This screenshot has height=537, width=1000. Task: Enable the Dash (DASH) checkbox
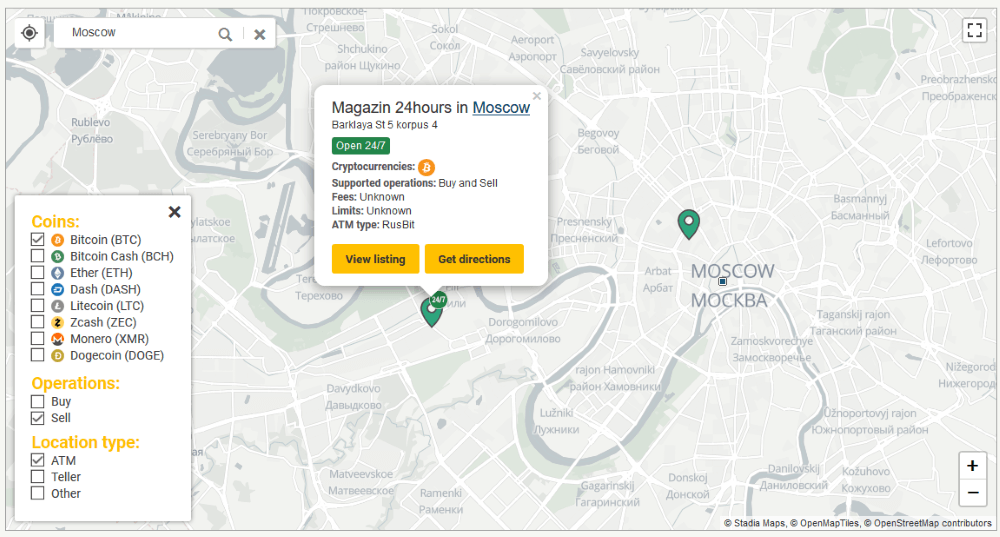coord(38,290)
